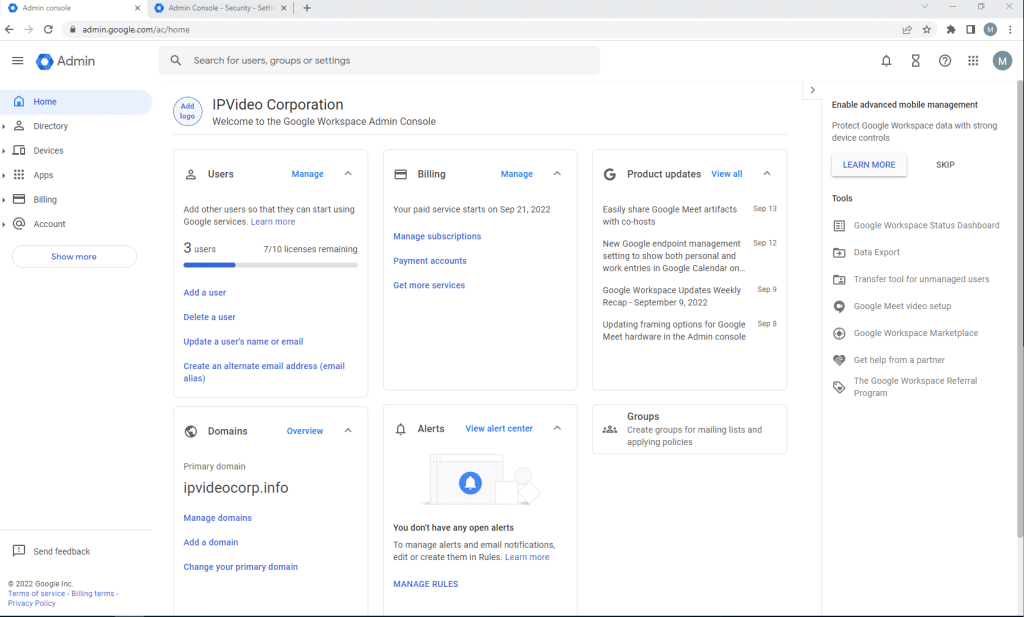Reload the page in browser
Screen dimensions: 1024x617
click(48, 29)
